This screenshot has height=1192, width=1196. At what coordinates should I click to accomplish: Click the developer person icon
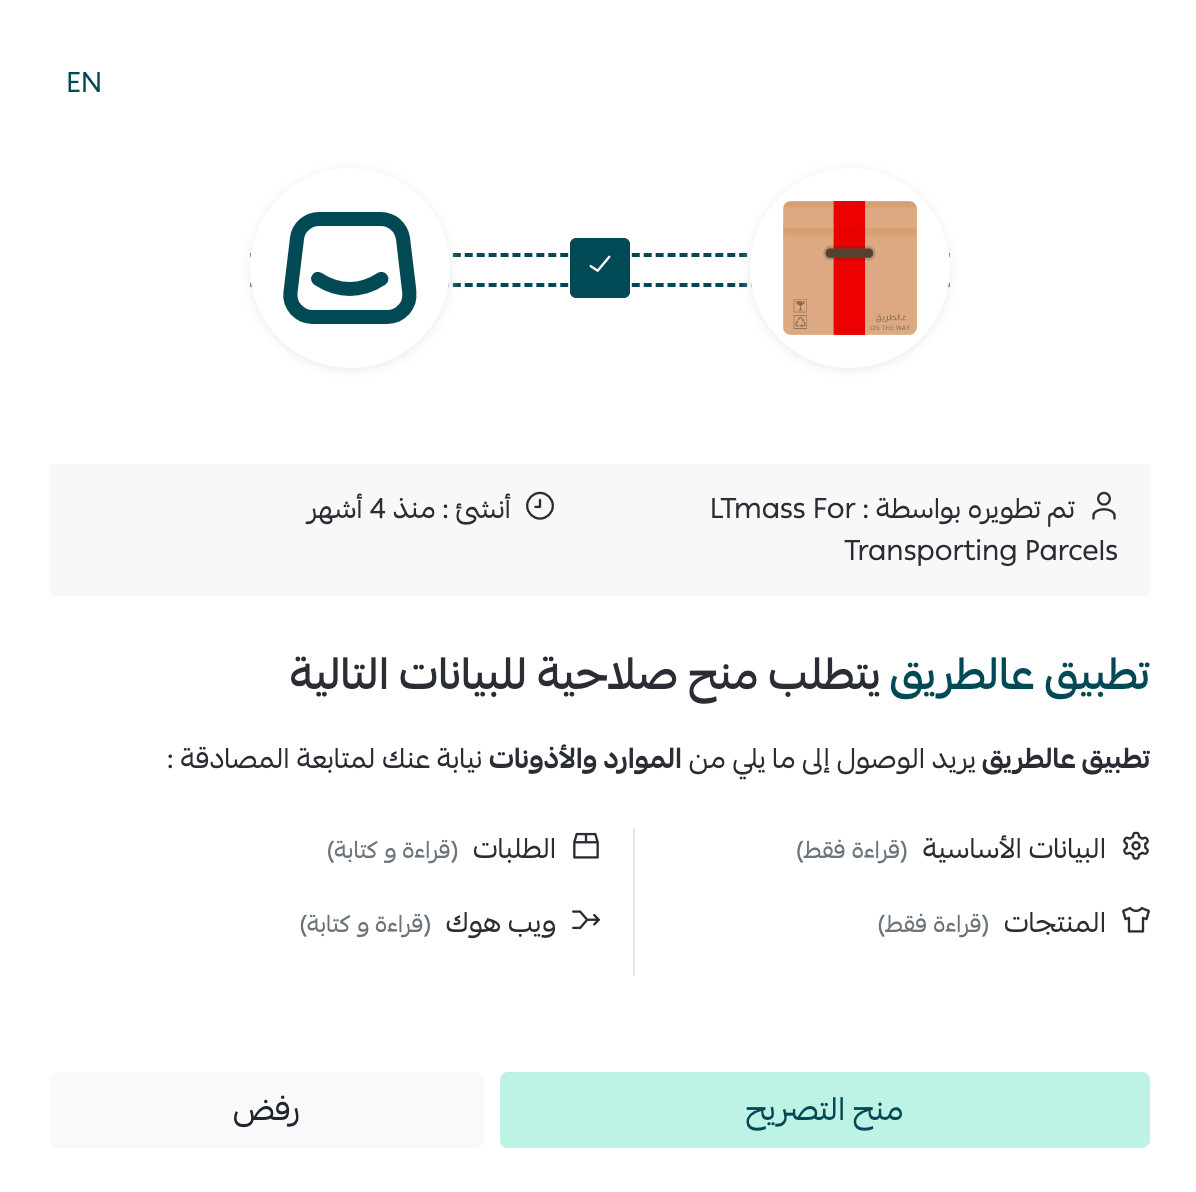point(1104,506)
